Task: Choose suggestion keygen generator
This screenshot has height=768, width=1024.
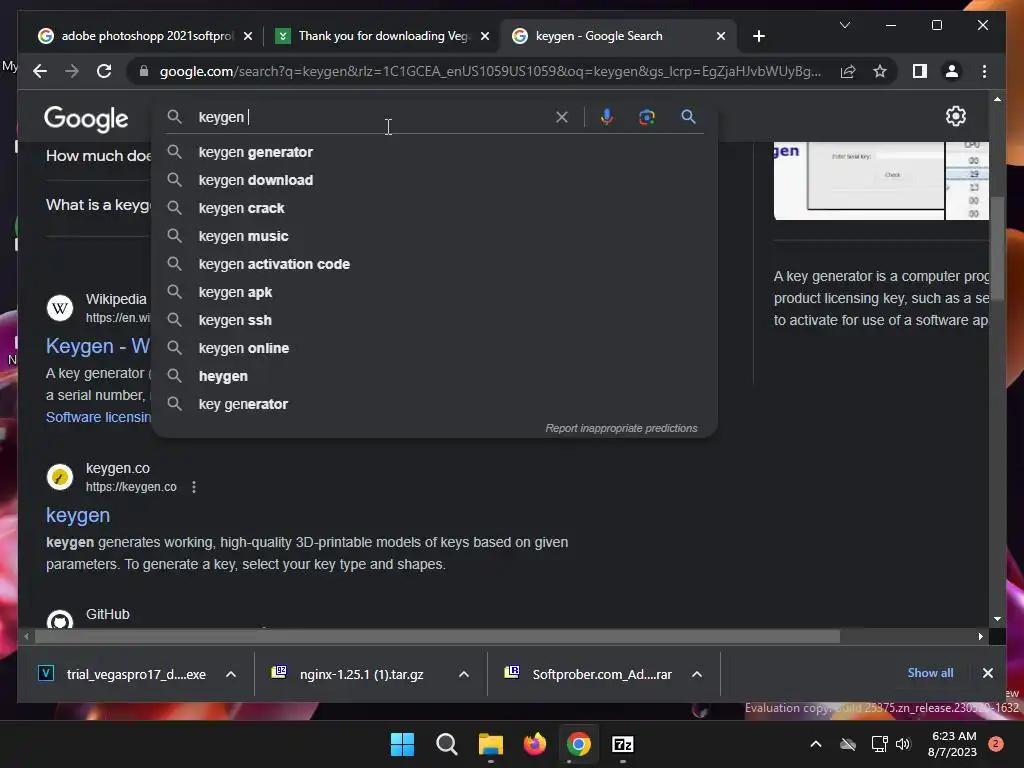Action: coord(435,152)
